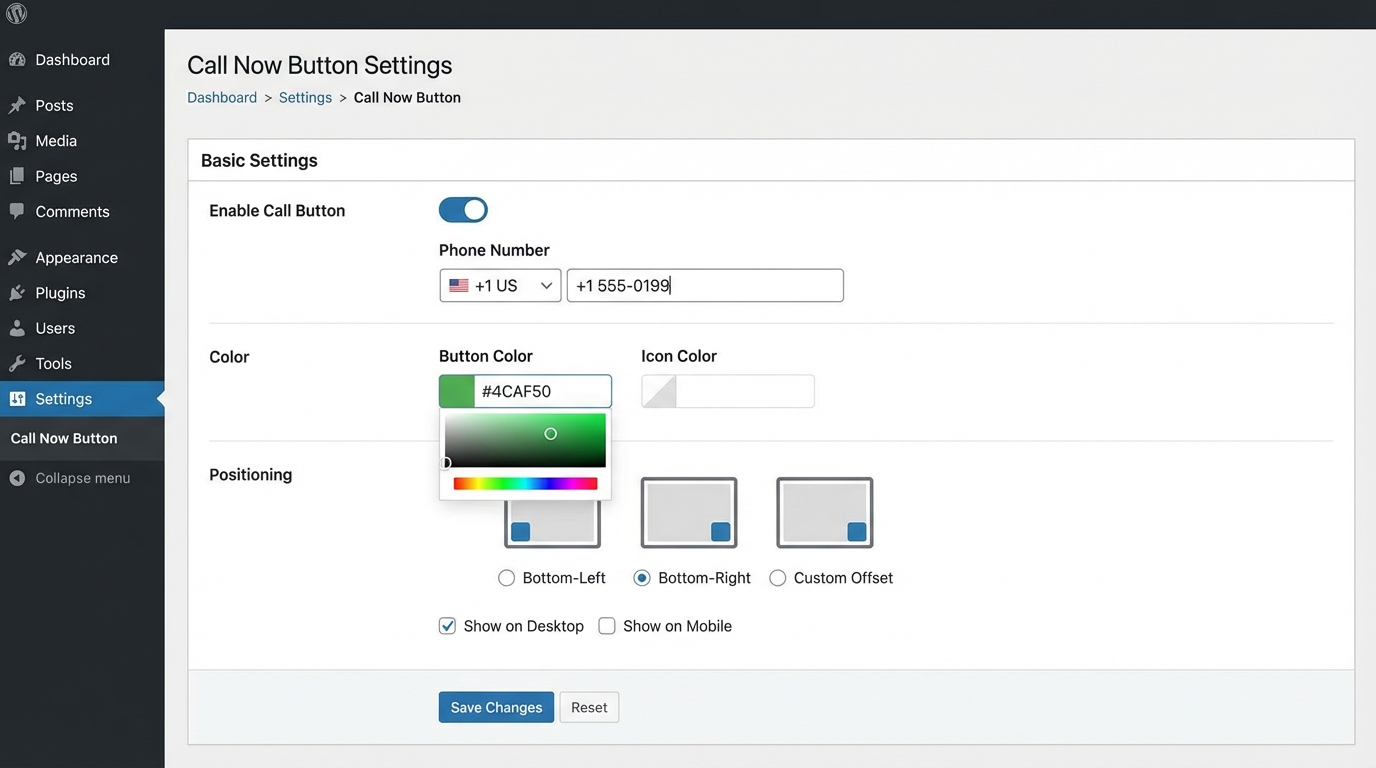Click the Save Changes button
The height and width of the screenshot is (768, 1376).
(x=496, y=707)
